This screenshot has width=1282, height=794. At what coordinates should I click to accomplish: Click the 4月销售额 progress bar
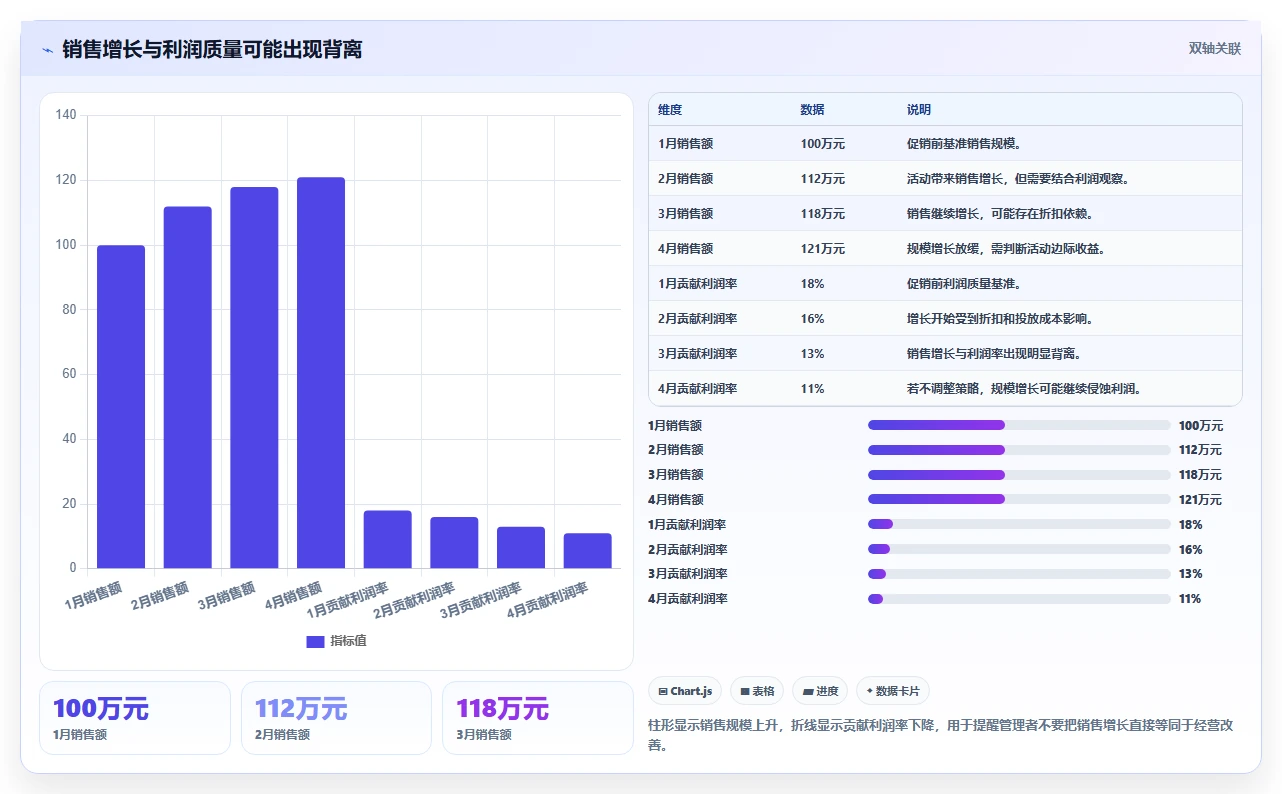[1019, 499]
